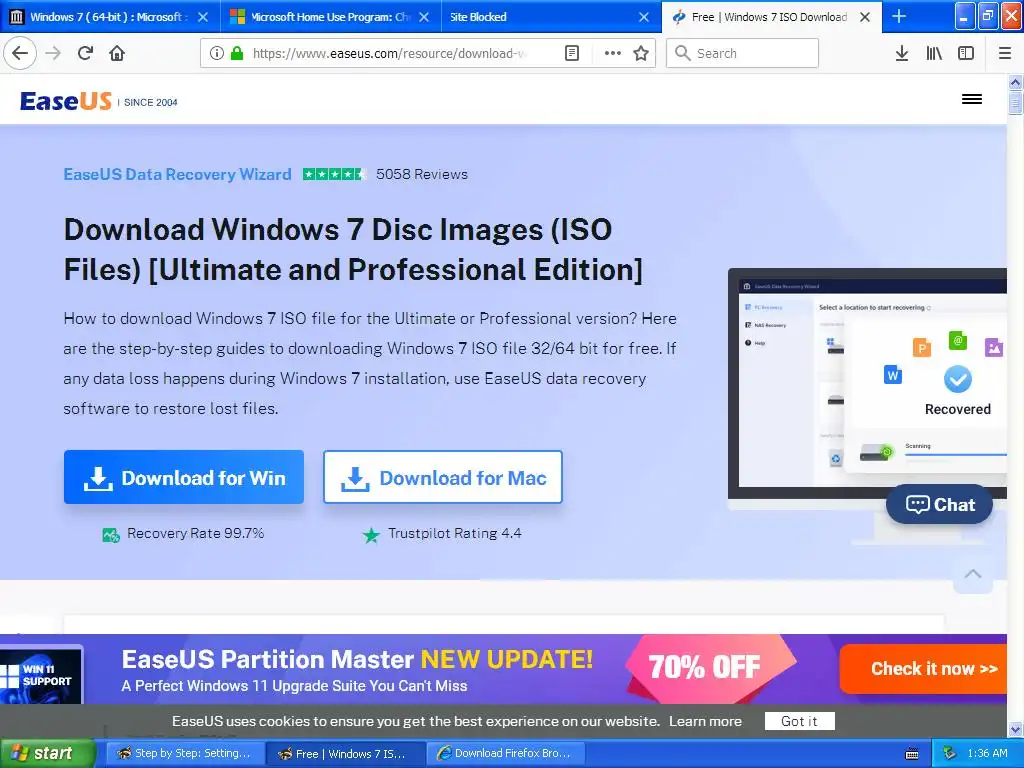
Task: Click the Recovery Rate 99.7% text
Action: tap(195, 534)
